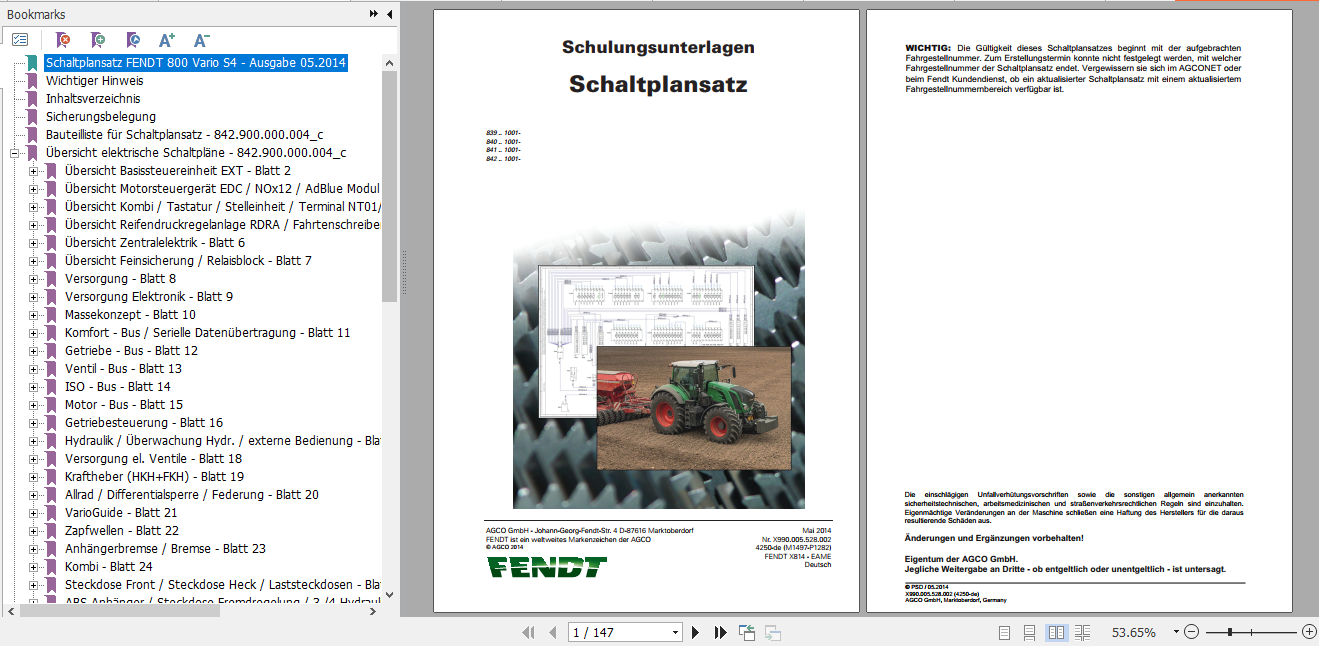Image resolution: width=1319 pixels, height=646 pixels.
Task: Go to the next page arrow
Action: [696, 632]
